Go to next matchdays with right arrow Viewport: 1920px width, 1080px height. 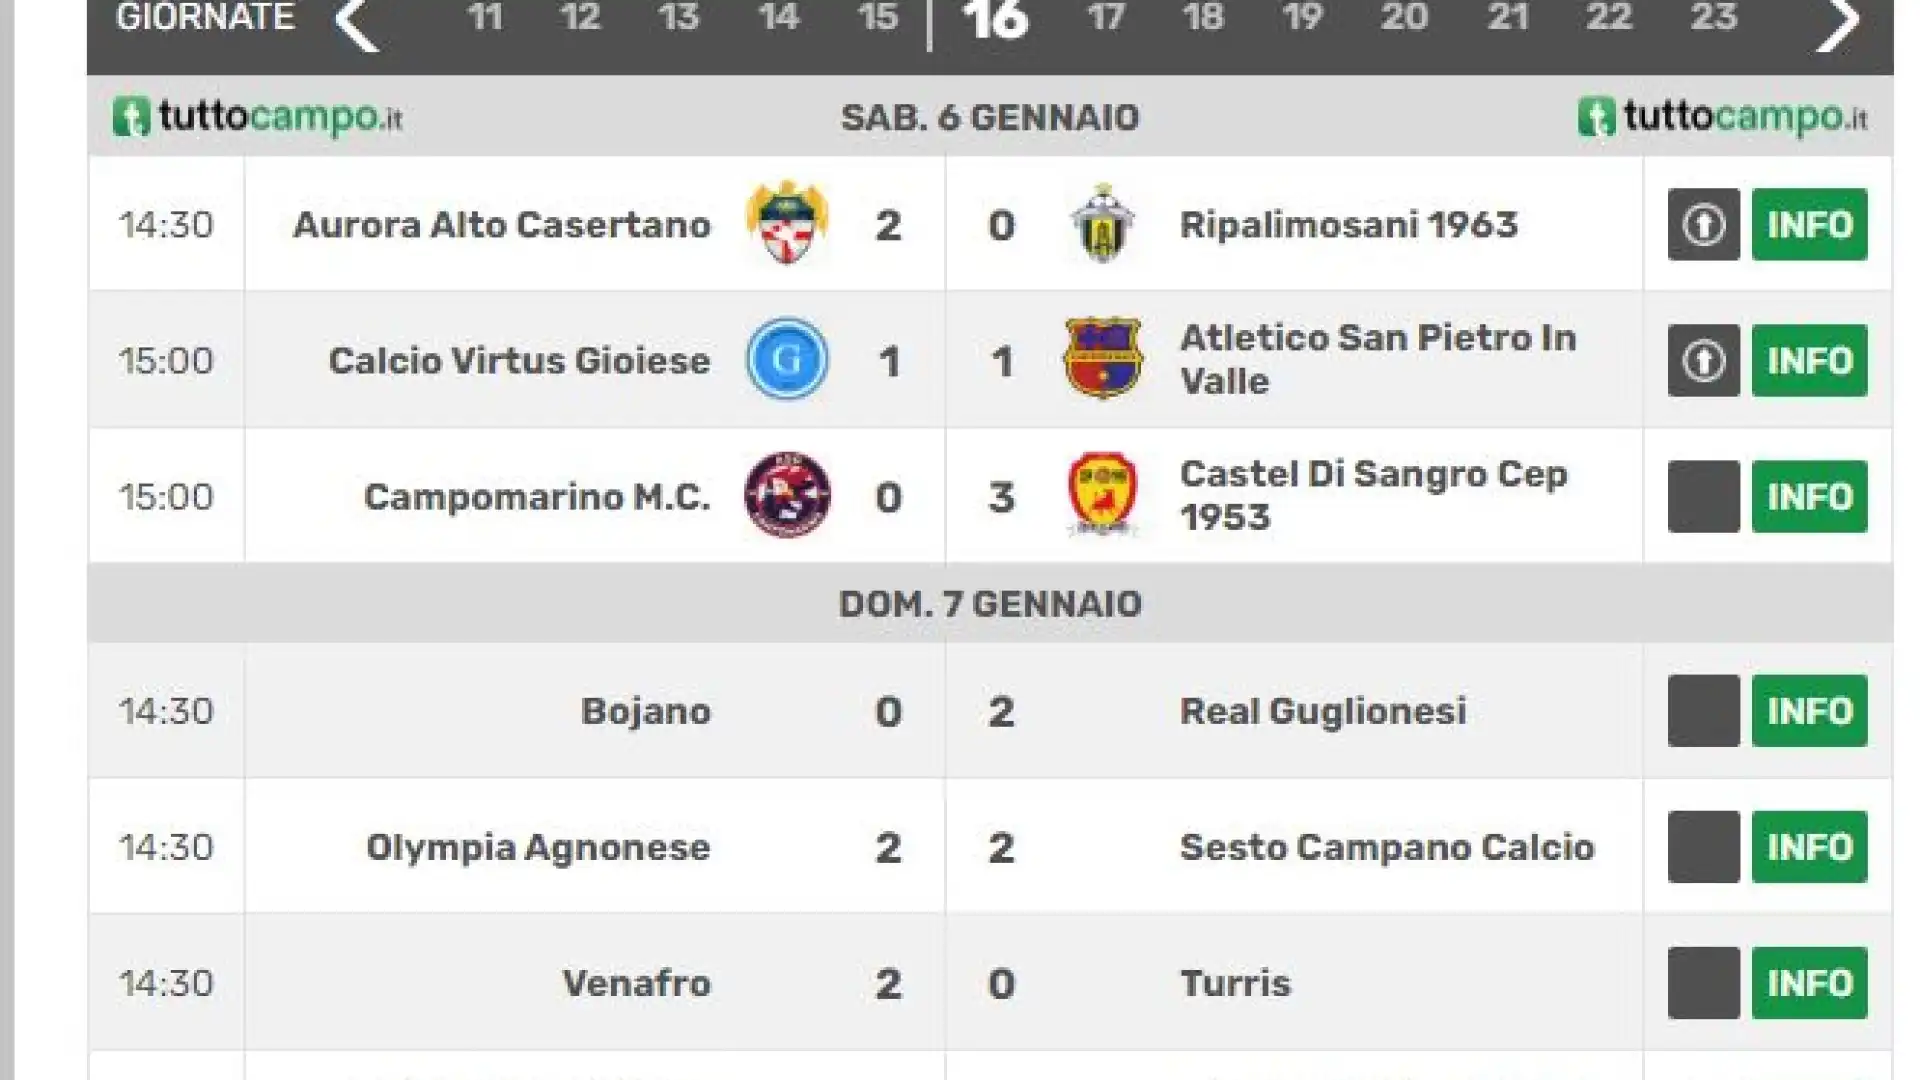pos(1838,24)
